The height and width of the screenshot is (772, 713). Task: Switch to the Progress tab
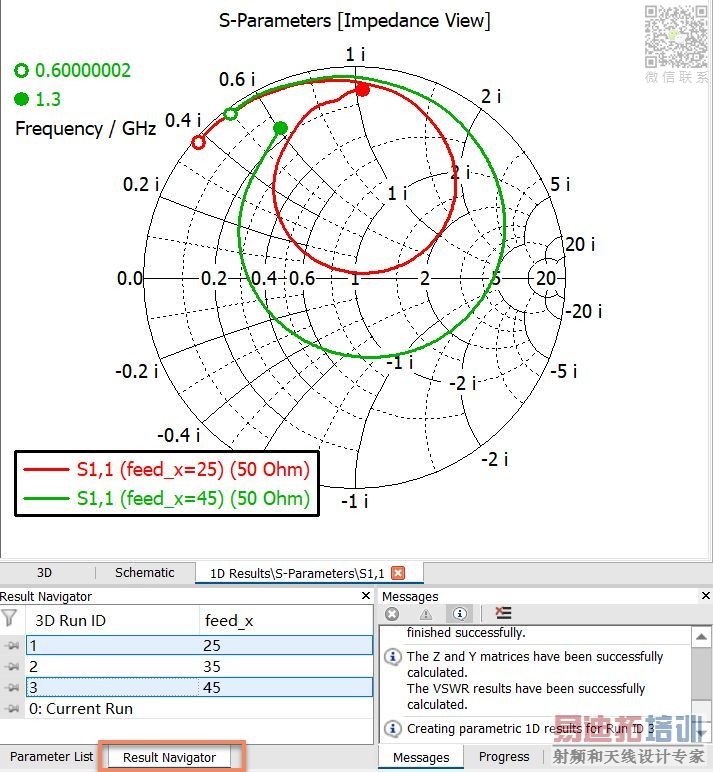(504, 757)
